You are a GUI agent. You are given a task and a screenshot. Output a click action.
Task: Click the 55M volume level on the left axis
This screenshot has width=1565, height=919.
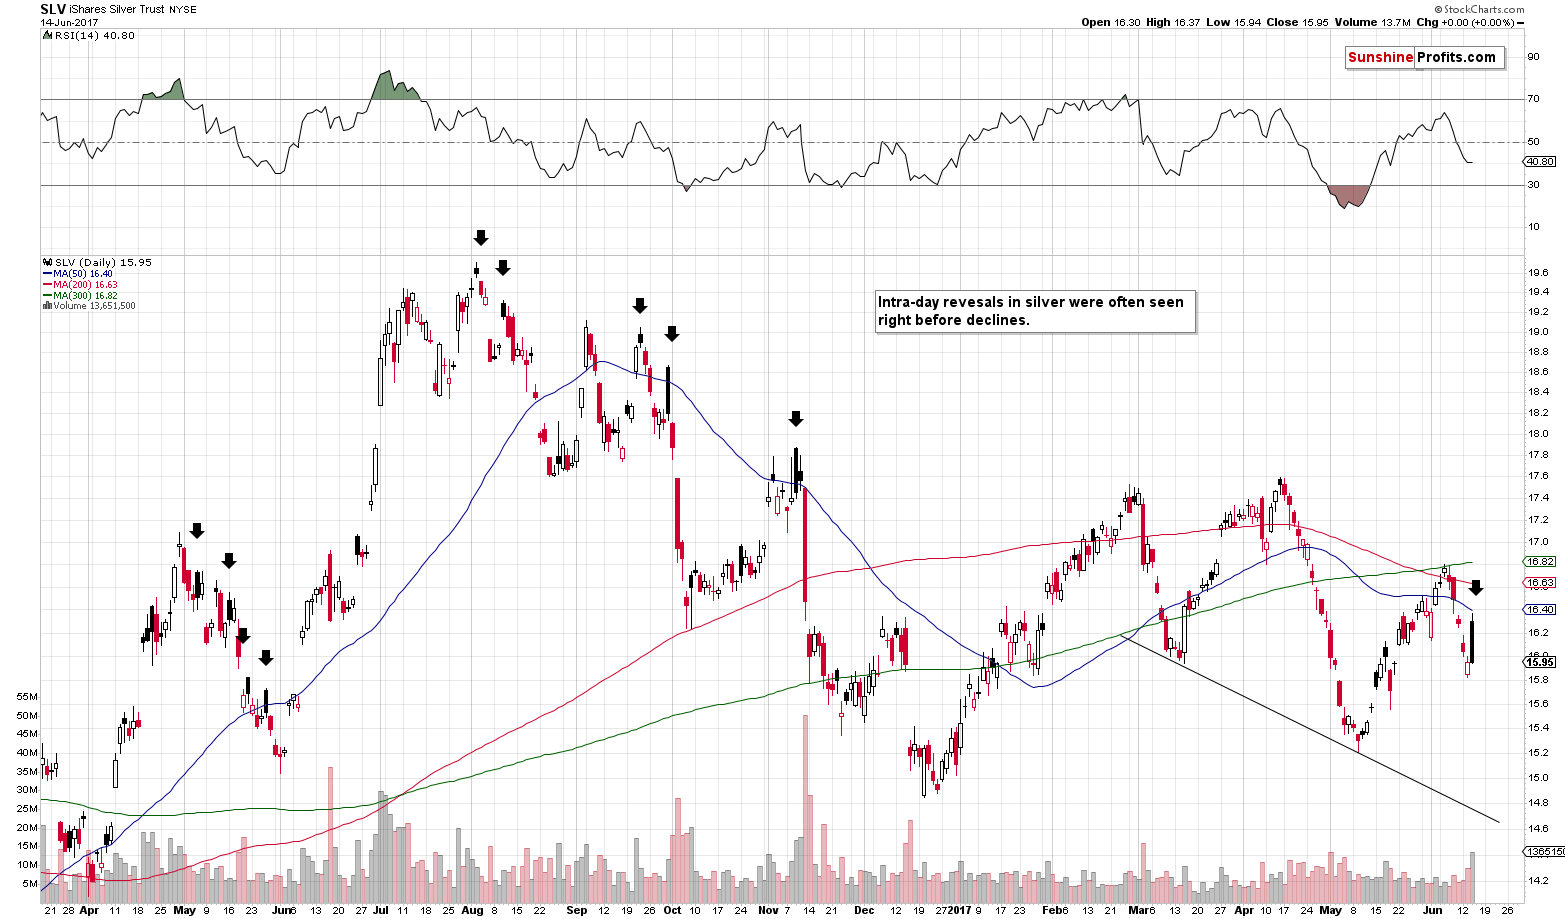[28, 697]
